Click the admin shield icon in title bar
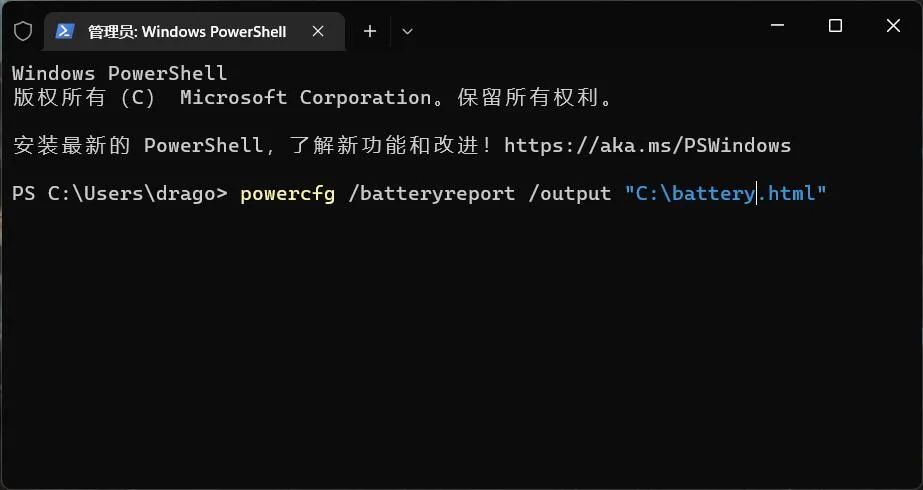The image size is (923, 490). pos(23,31)
